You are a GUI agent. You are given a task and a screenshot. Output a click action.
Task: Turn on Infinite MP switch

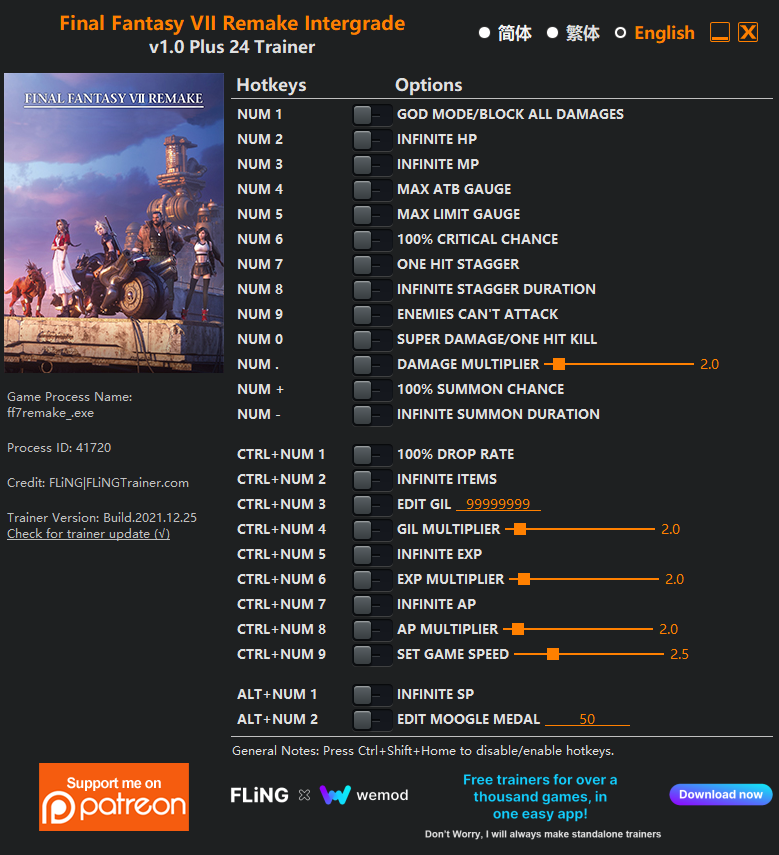pos(372,165)
